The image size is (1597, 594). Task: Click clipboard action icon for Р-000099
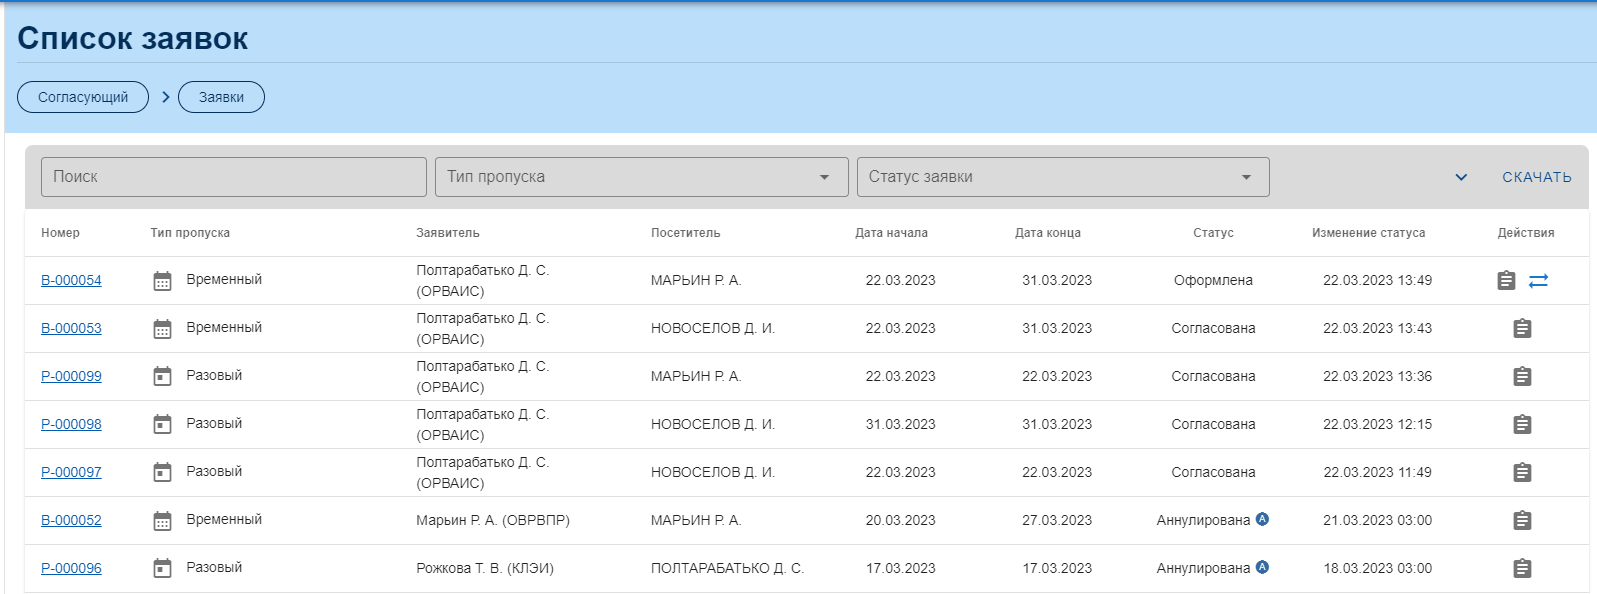click(1522, 377)
